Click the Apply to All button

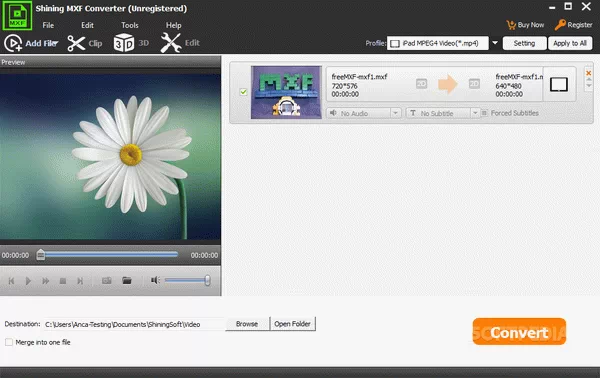click(570, 43)
